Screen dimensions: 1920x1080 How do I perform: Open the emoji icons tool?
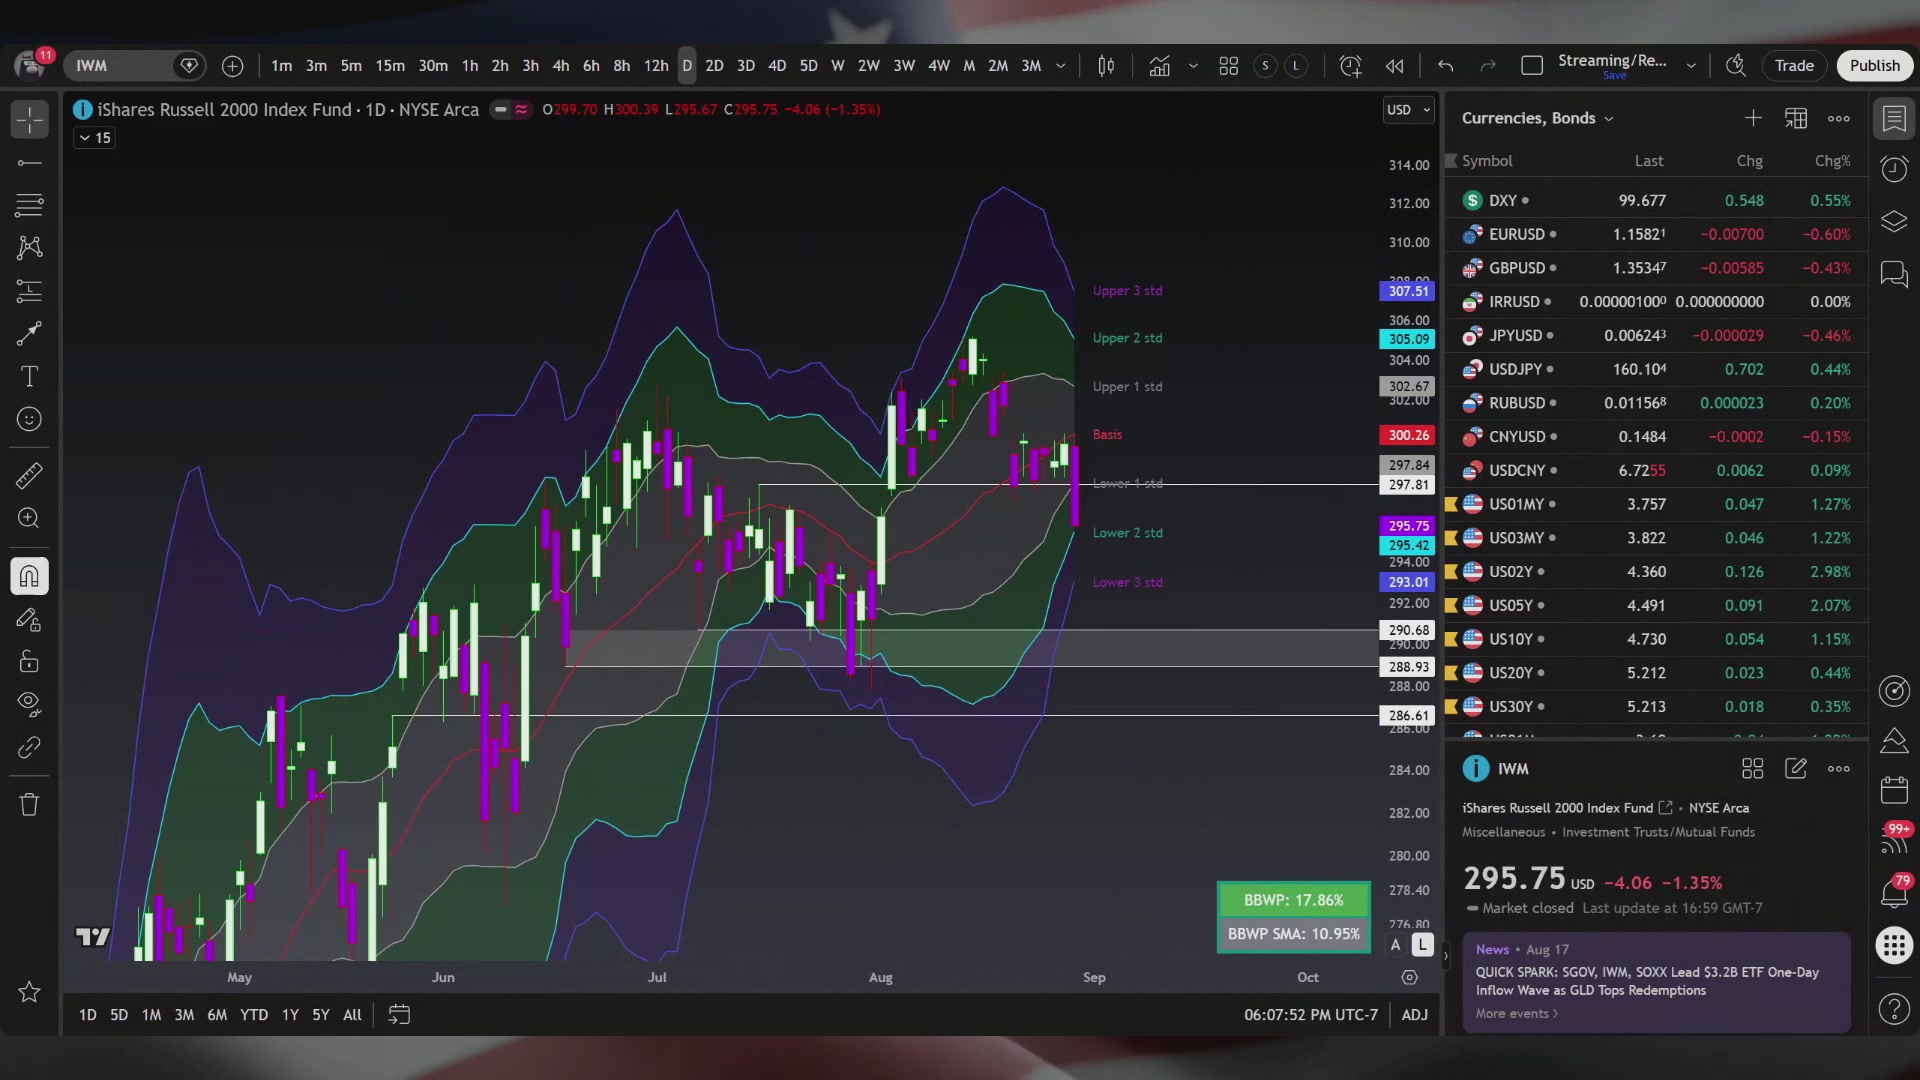(29, 419)
